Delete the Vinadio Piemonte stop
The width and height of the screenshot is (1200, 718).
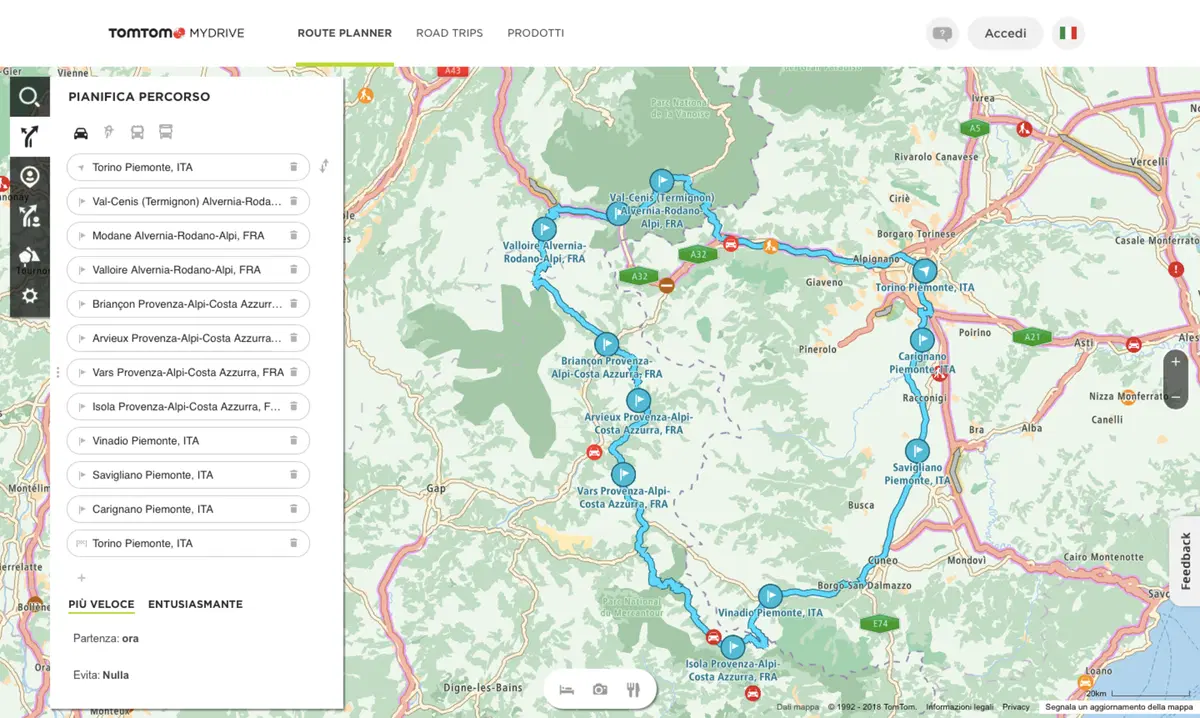tap(294, 441)
